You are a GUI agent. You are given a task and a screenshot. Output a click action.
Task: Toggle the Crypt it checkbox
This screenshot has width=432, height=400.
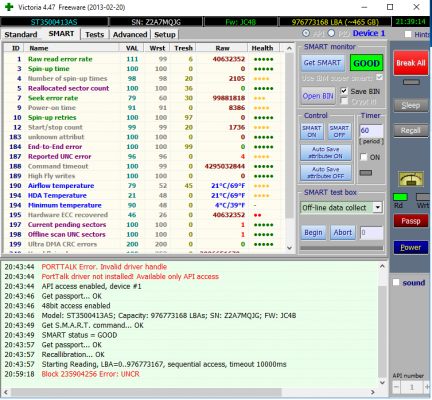[x=344, y=101]
